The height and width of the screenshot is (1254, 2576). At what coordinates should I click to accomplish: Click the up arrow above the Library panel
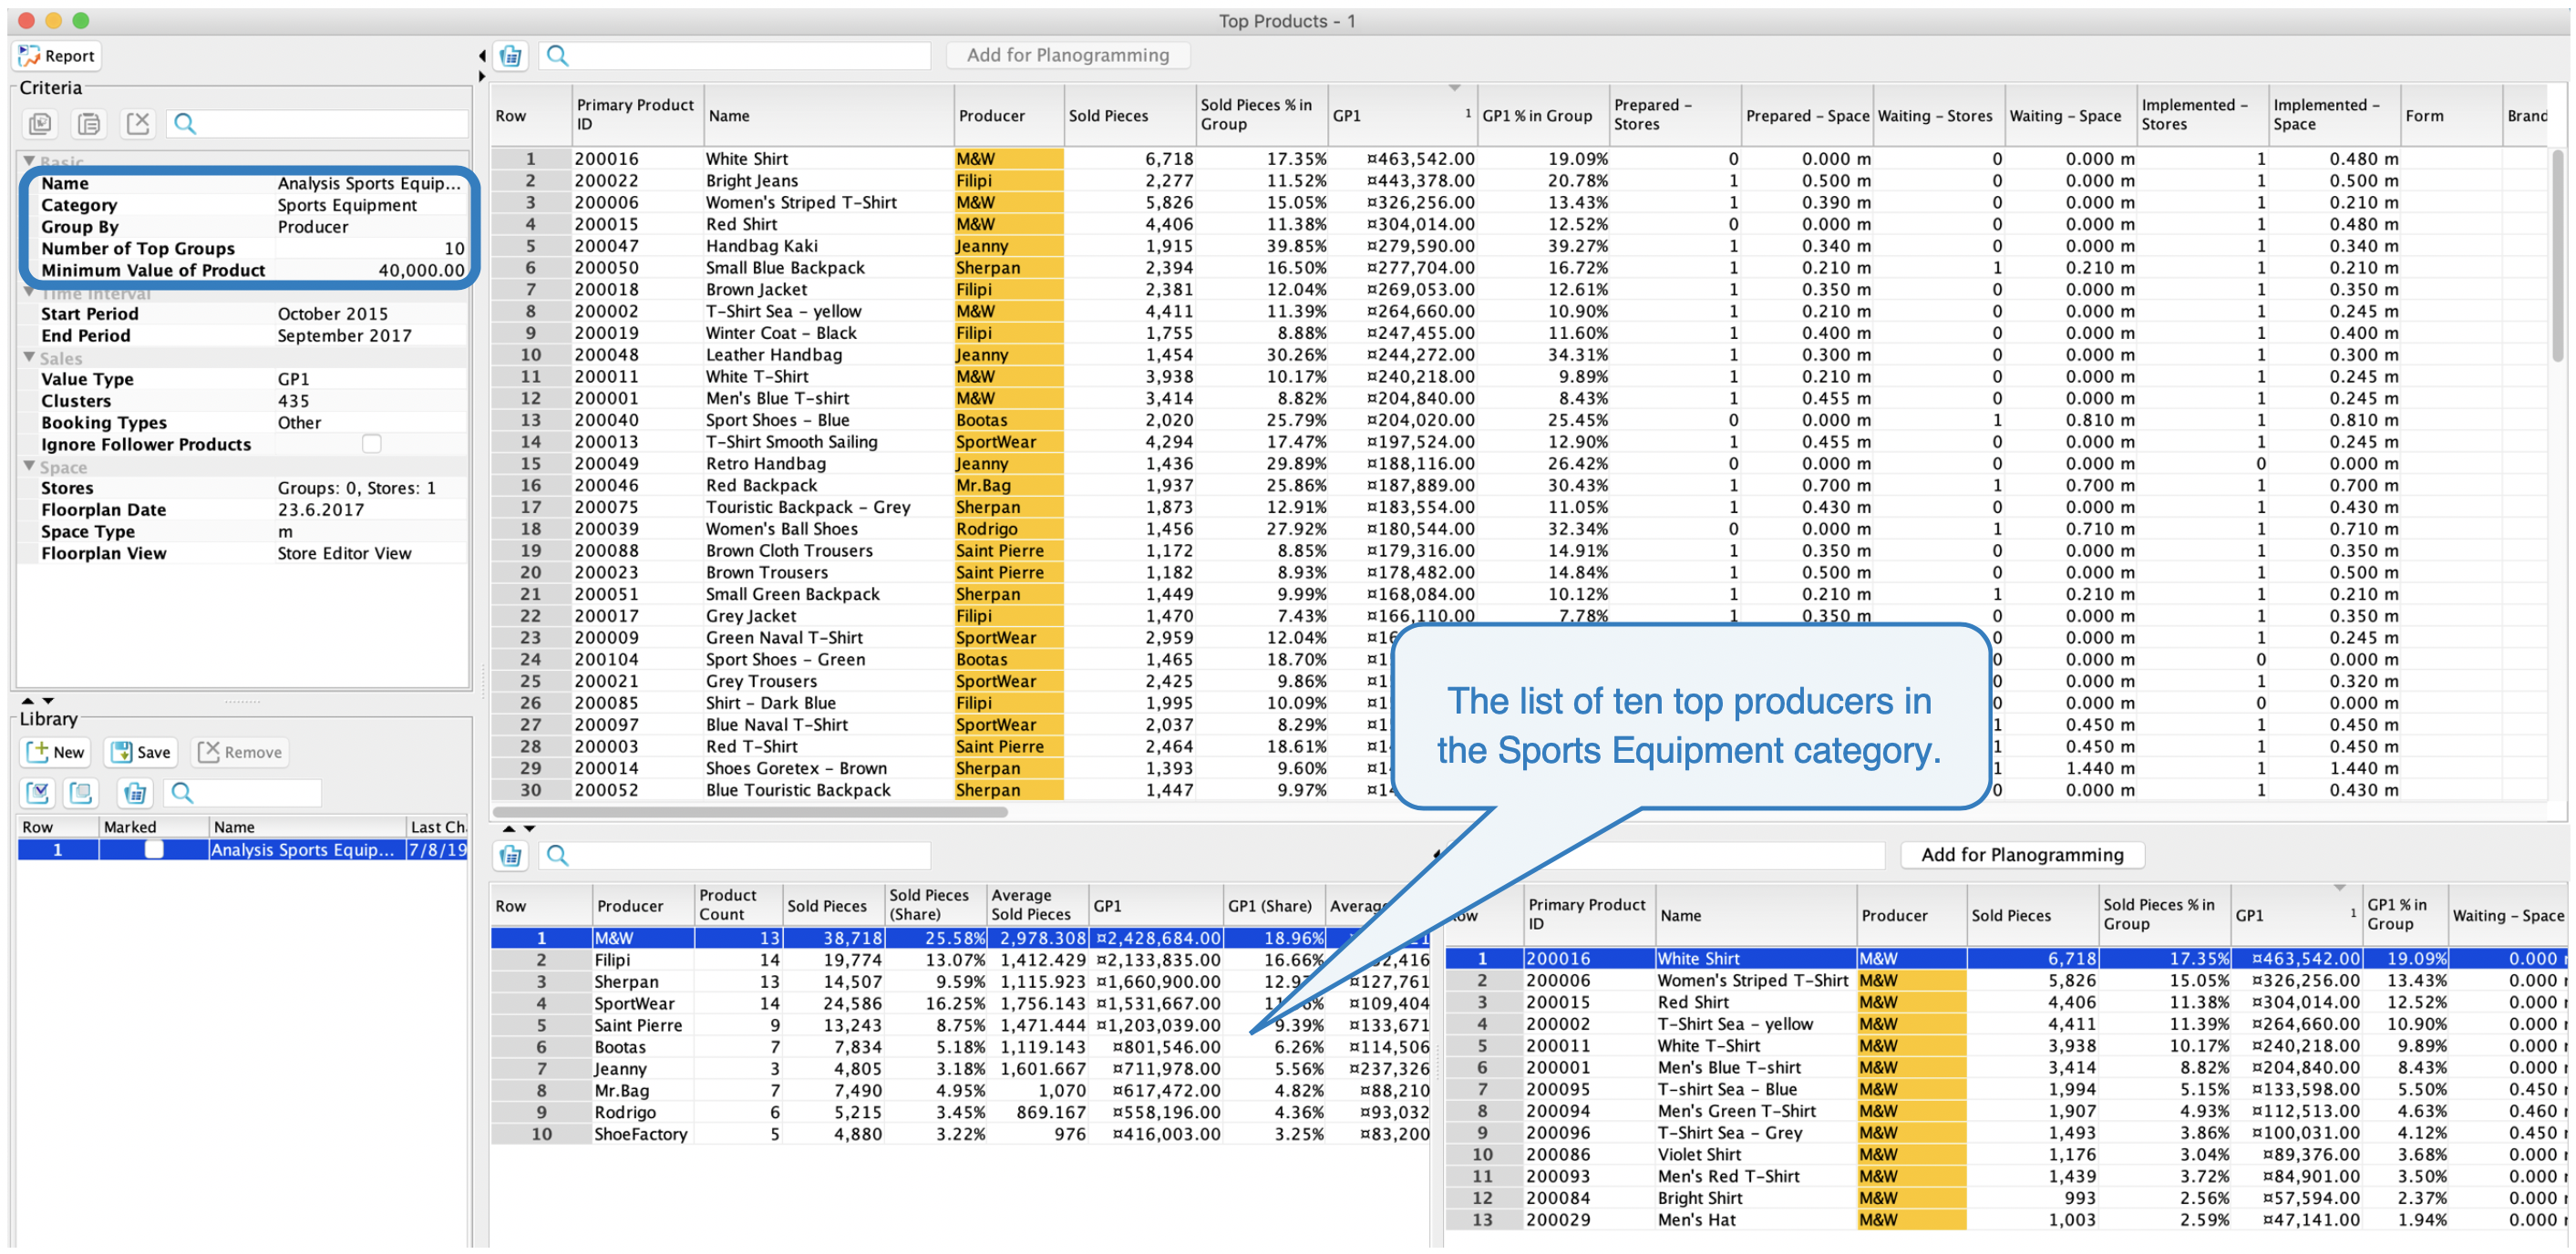click(x=28, y=701)
